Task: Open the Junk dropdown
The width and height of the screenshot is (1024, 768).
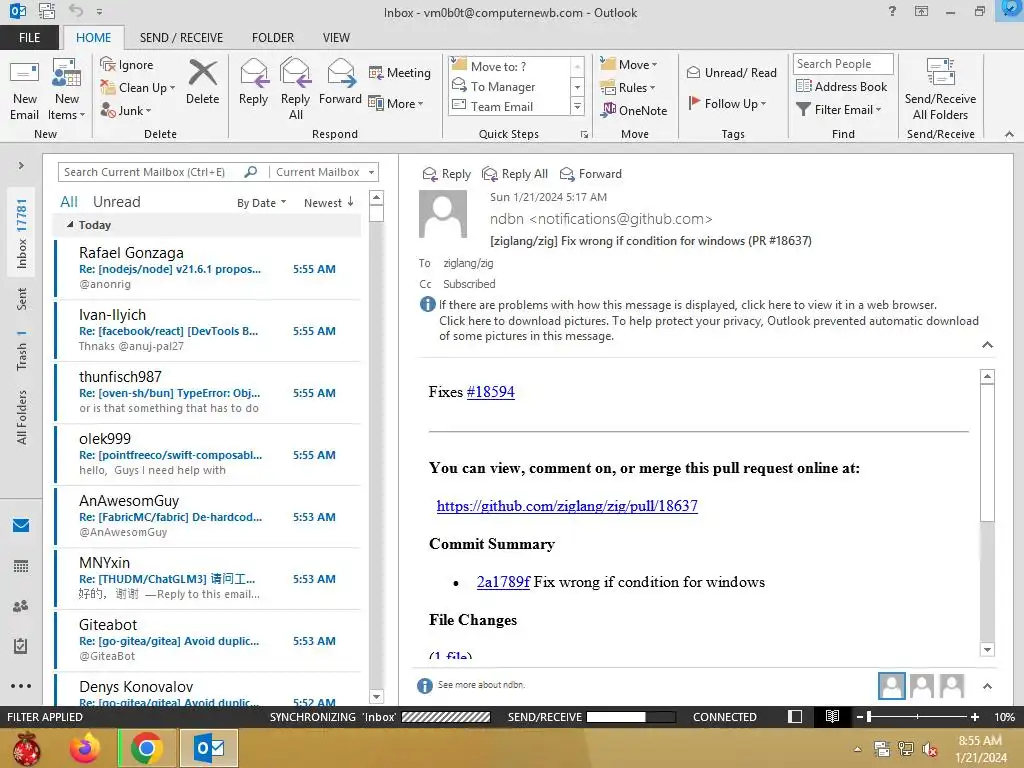Action: 126,110
